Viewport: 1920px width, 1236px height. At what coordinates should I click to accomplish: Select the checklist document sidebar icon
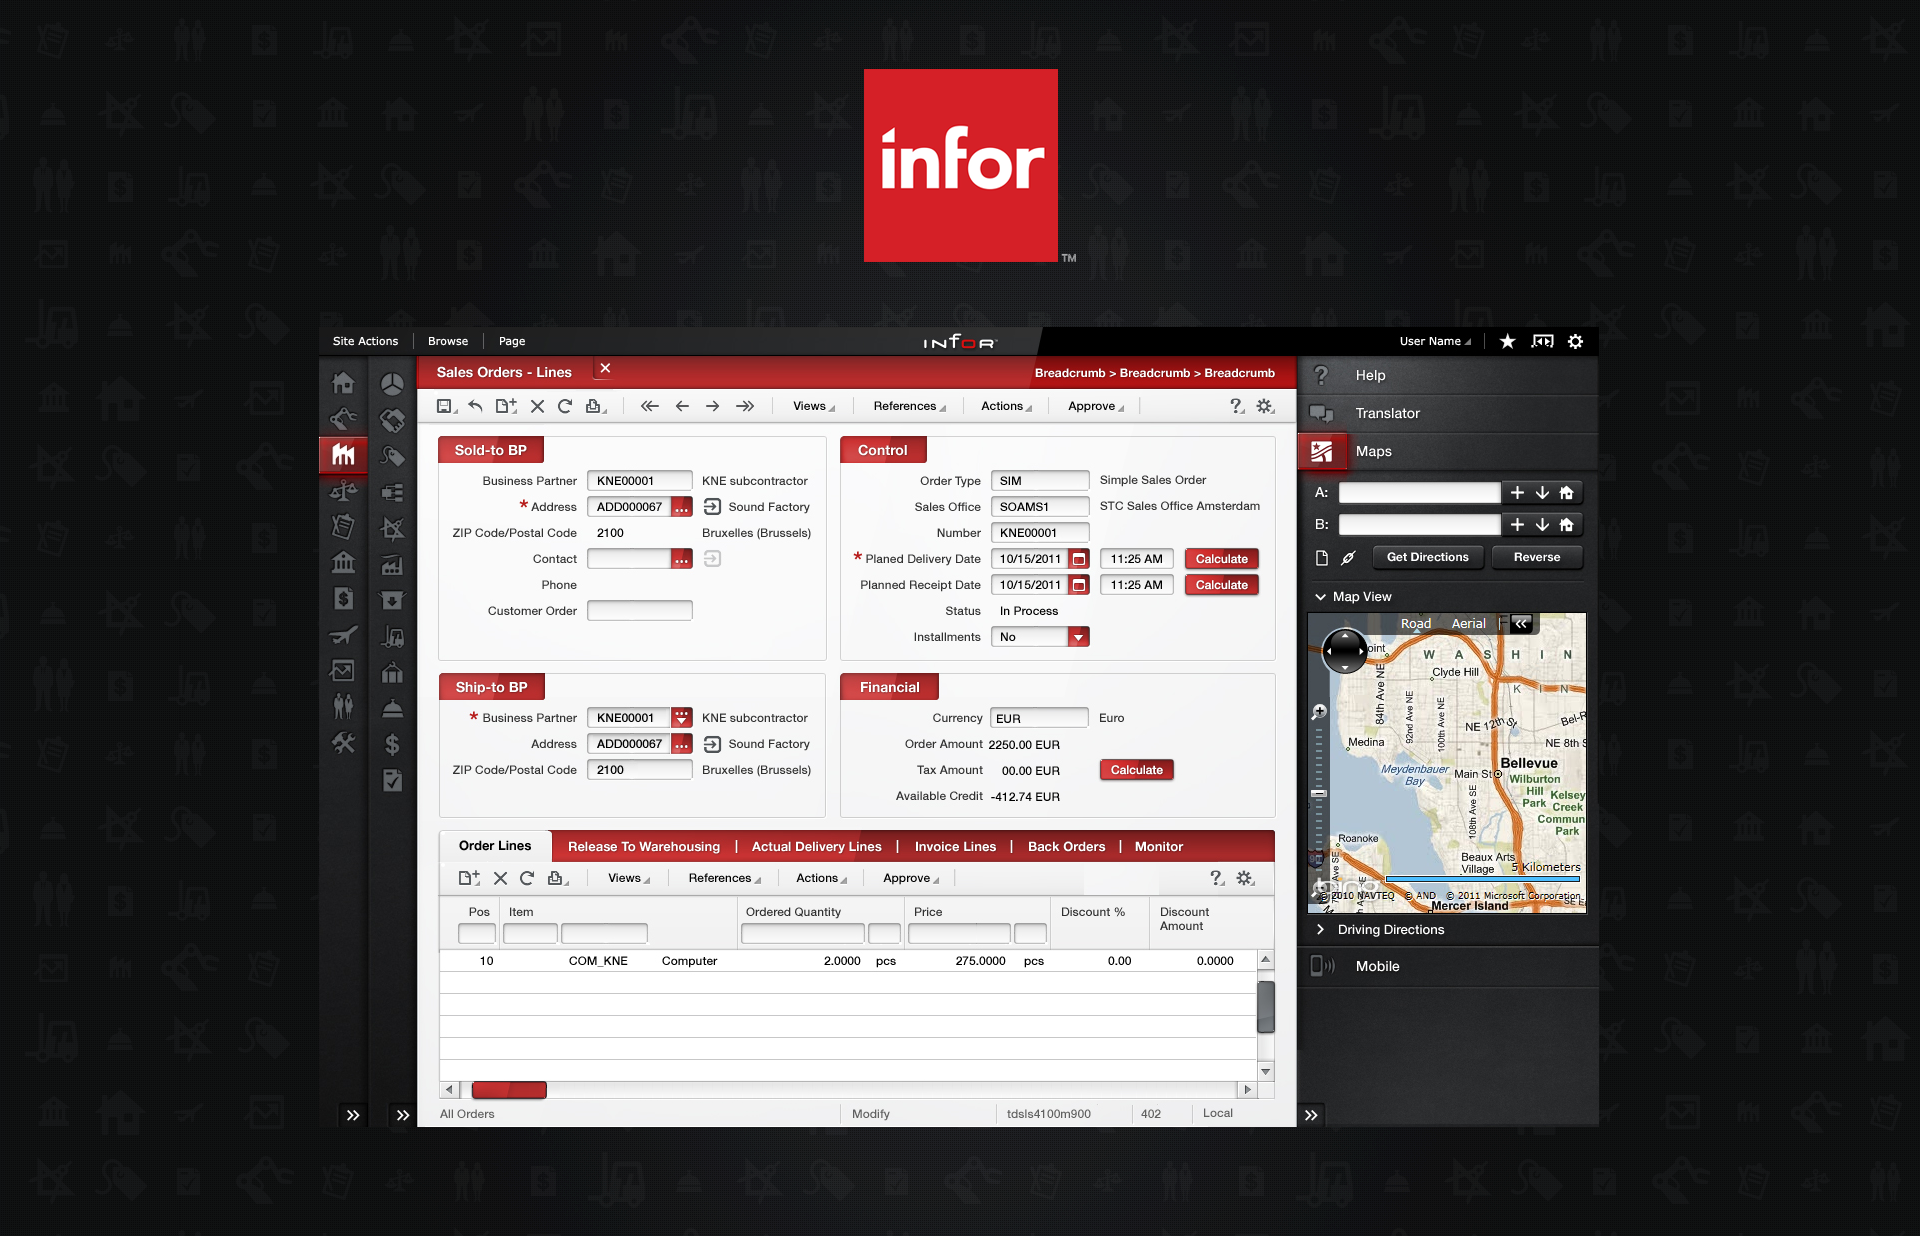click(x=392, y=780)
